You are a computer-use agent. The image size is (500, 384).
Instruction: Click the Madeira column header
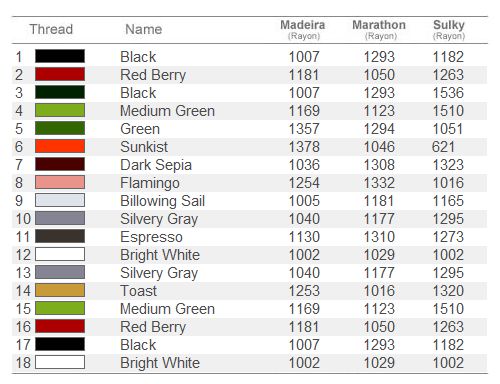click(303, 29)
